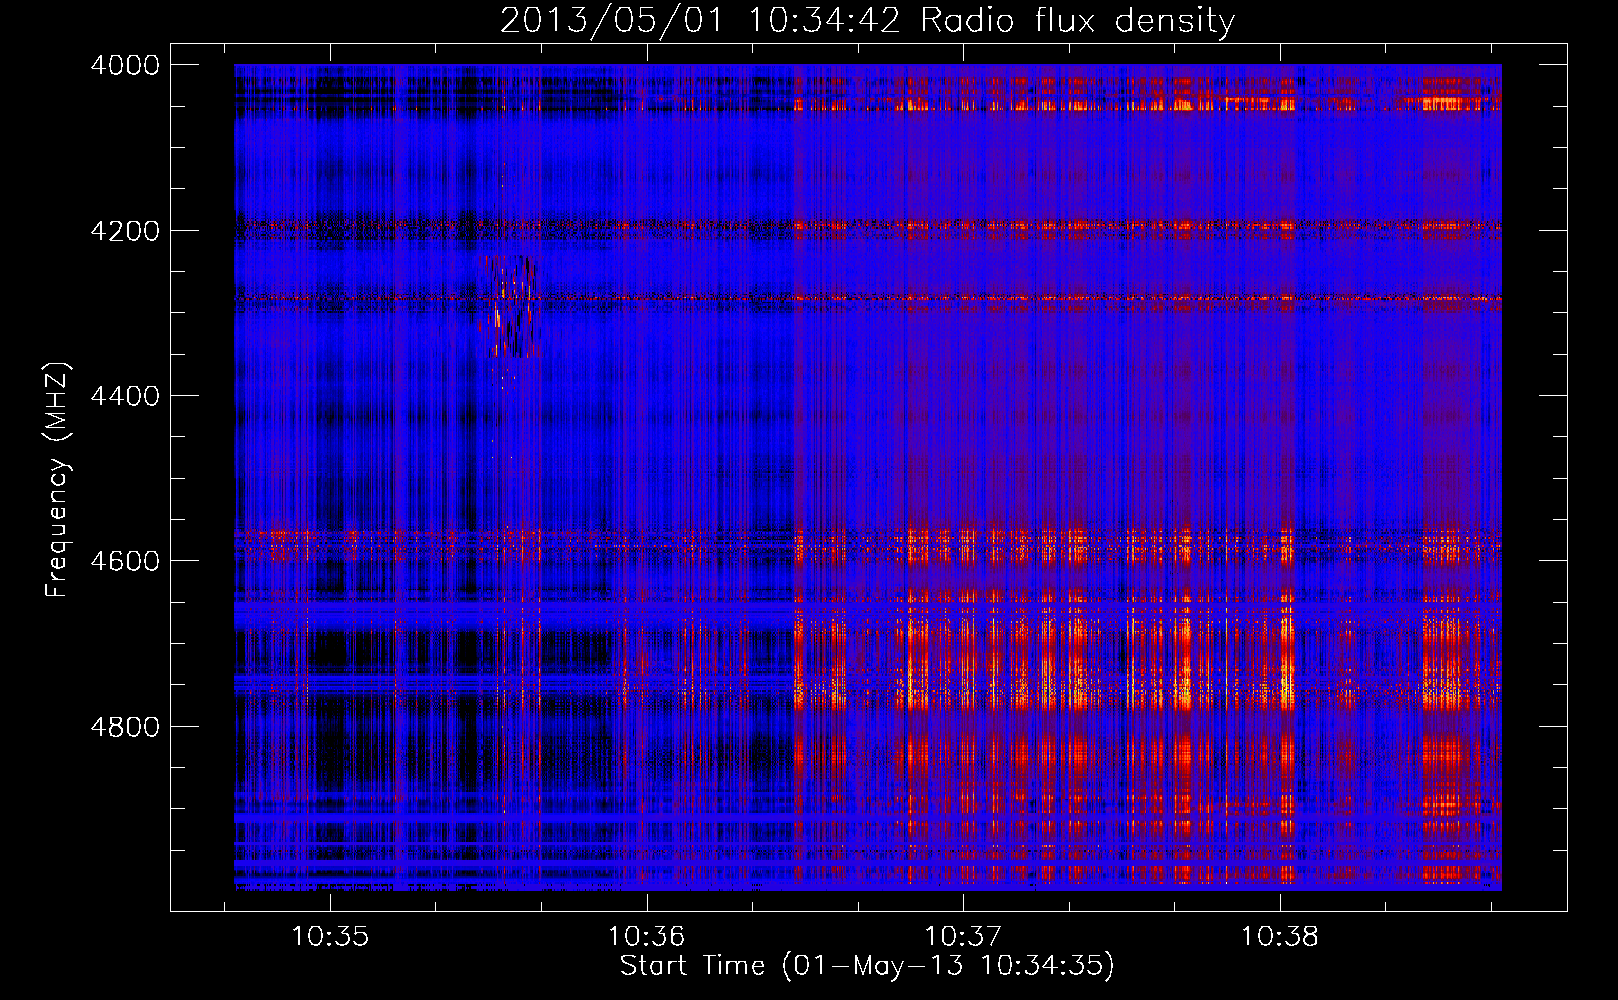Click the plot title '2013/05/01 10:34:42 Radio flux density'

[867, 20]
